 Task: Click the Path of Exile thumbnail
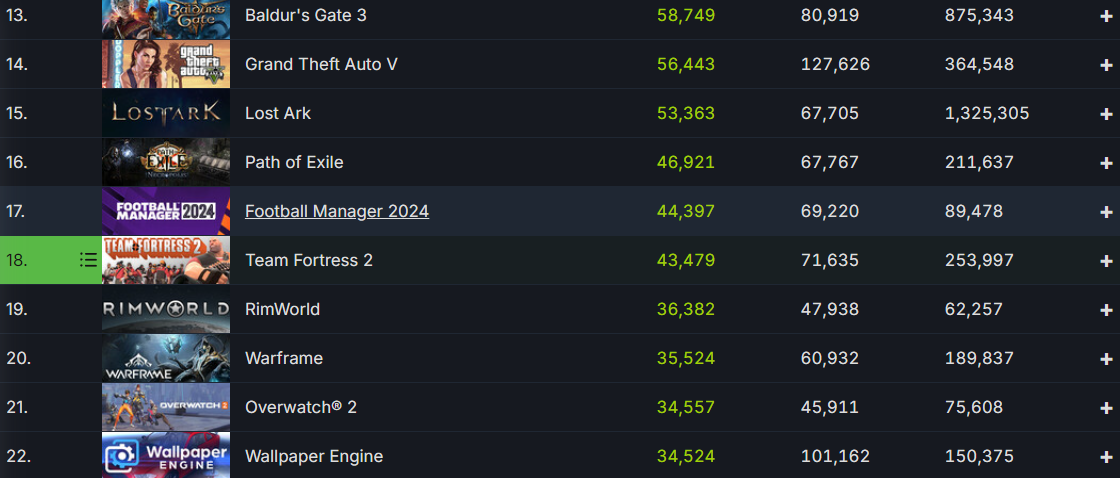[166, 162]
